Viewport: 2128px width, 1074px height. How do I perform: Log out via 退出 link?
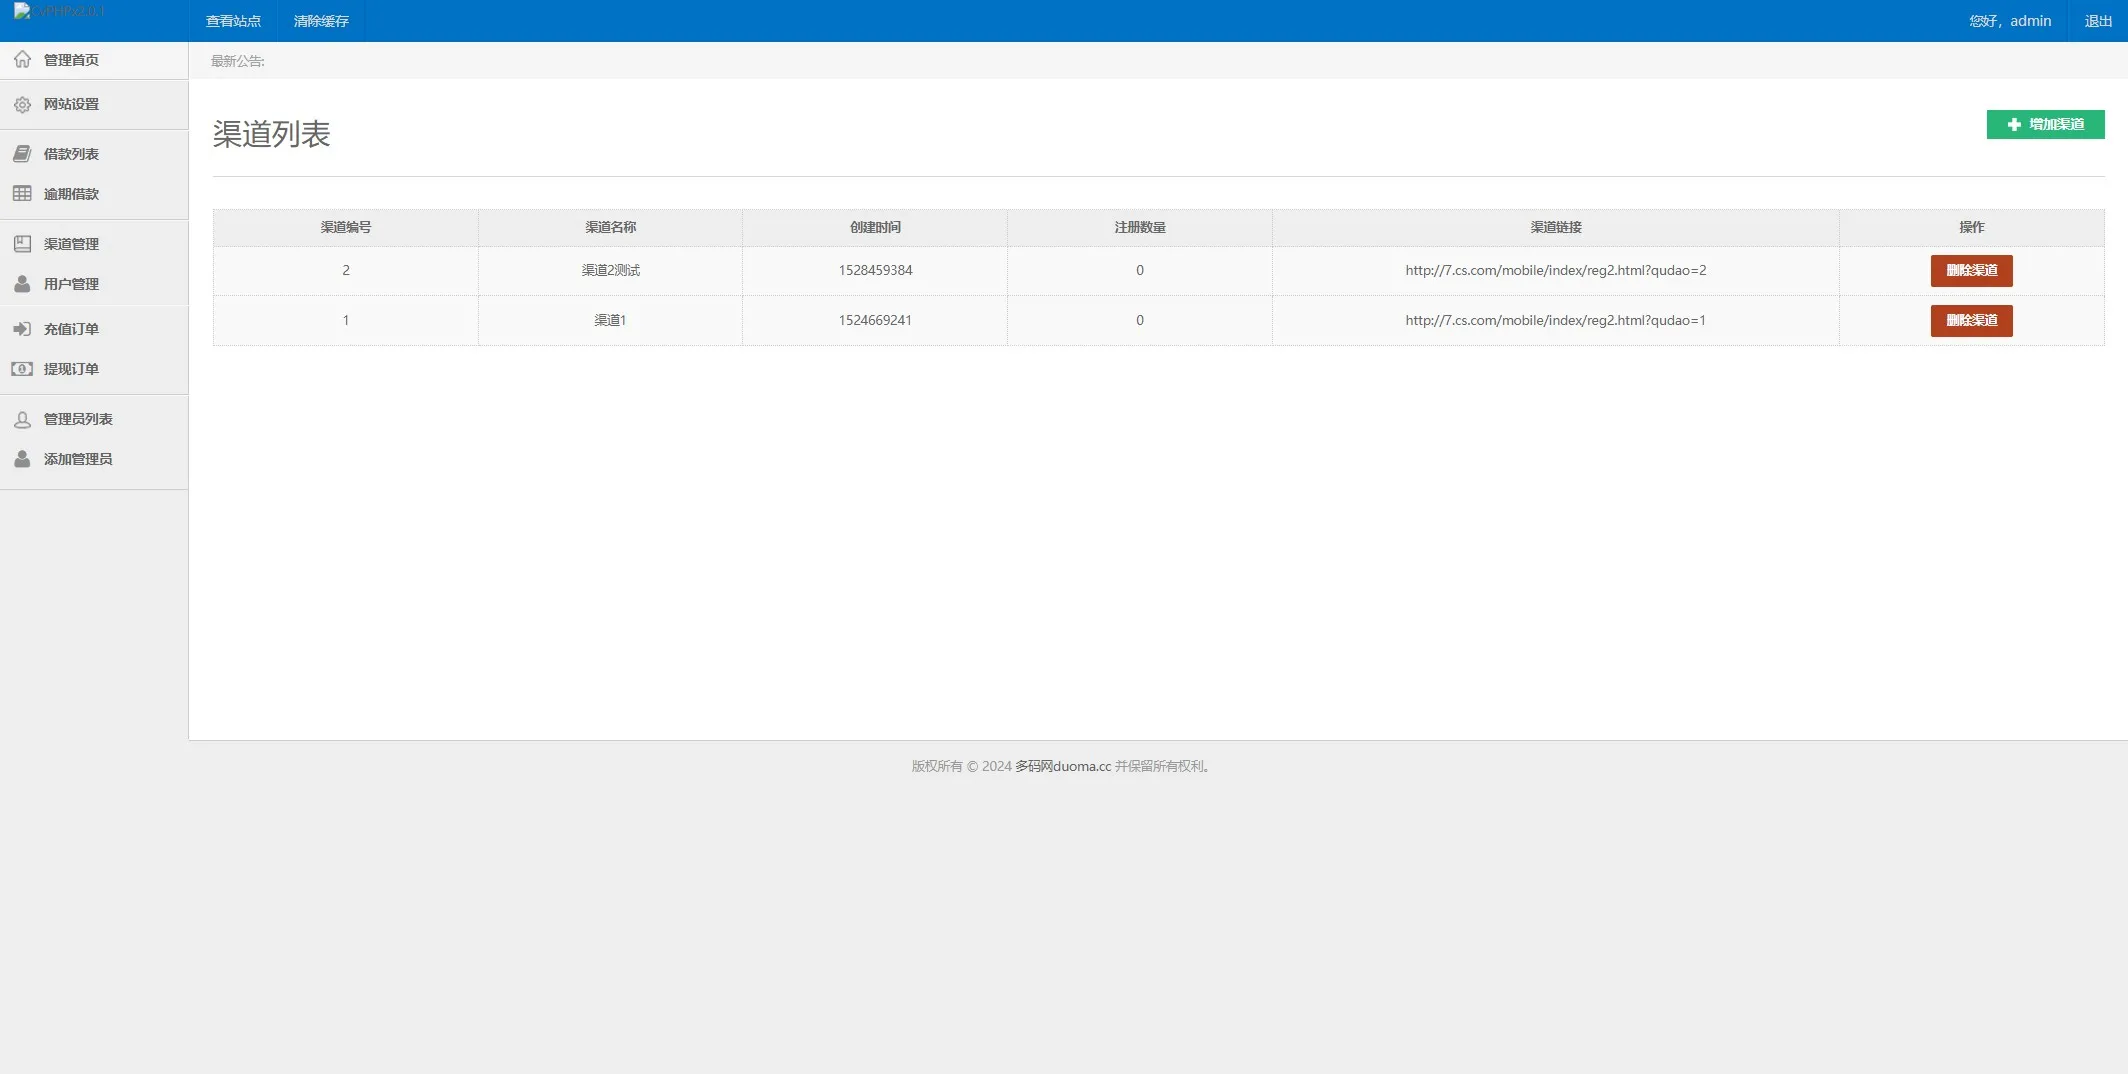(2097, 21)
